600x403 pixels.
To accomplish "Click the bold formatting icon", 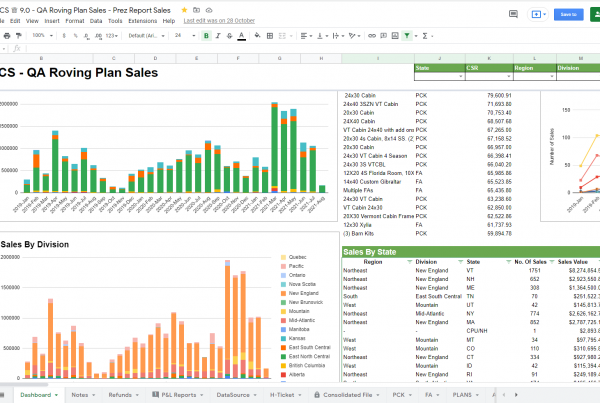I will 205,35.
